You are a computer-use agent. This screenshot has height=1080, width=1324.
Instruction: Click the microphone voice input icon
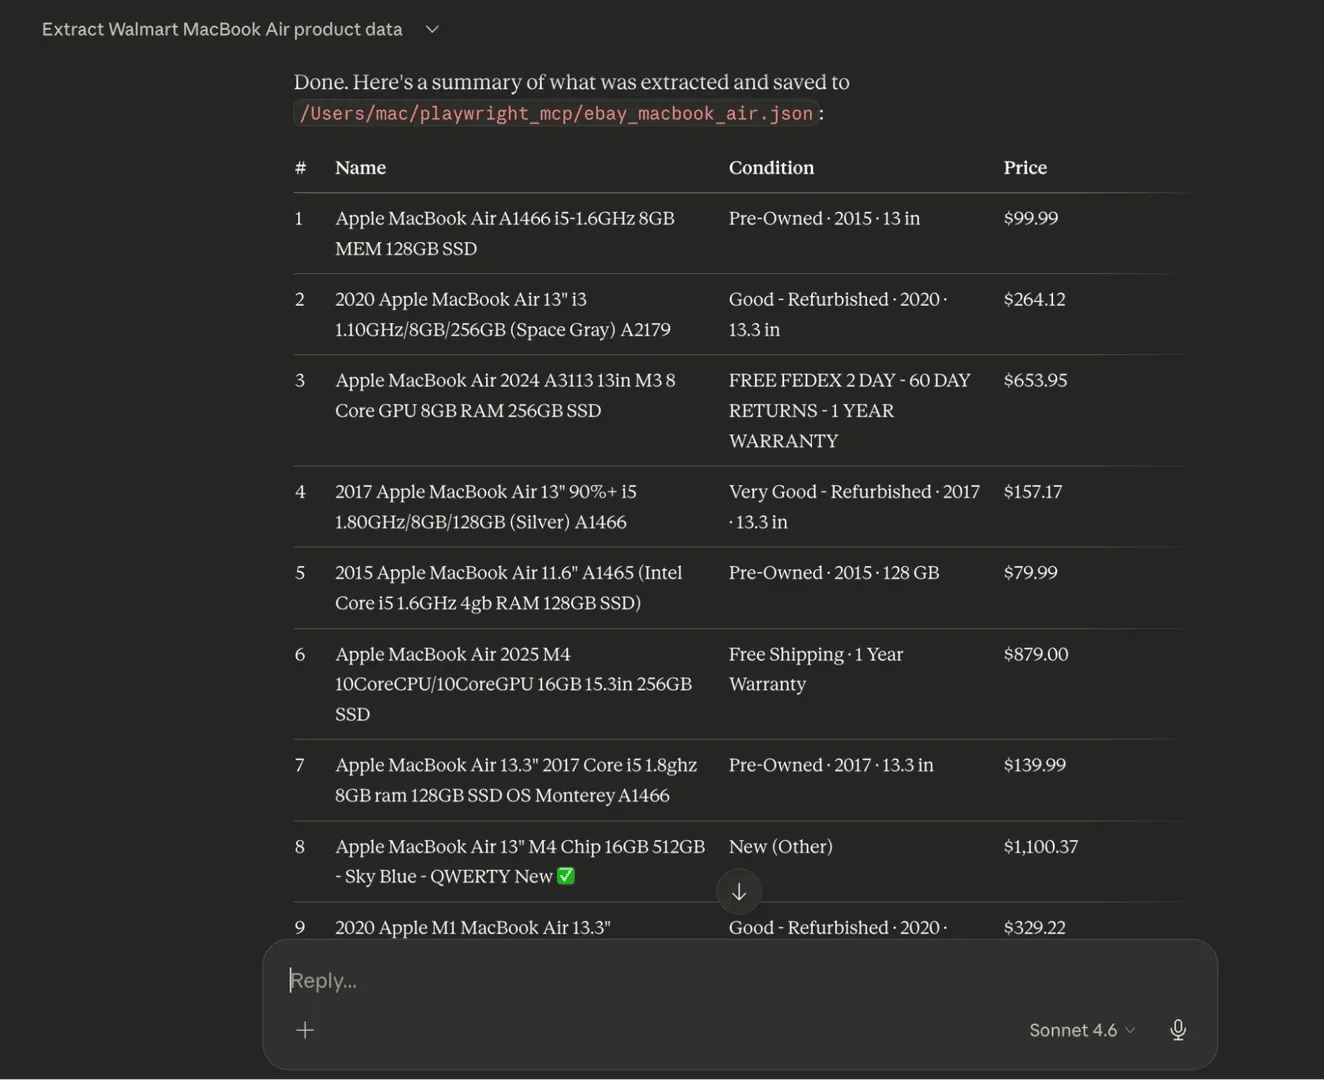pyautogui.click(x=1178, y=1030)
